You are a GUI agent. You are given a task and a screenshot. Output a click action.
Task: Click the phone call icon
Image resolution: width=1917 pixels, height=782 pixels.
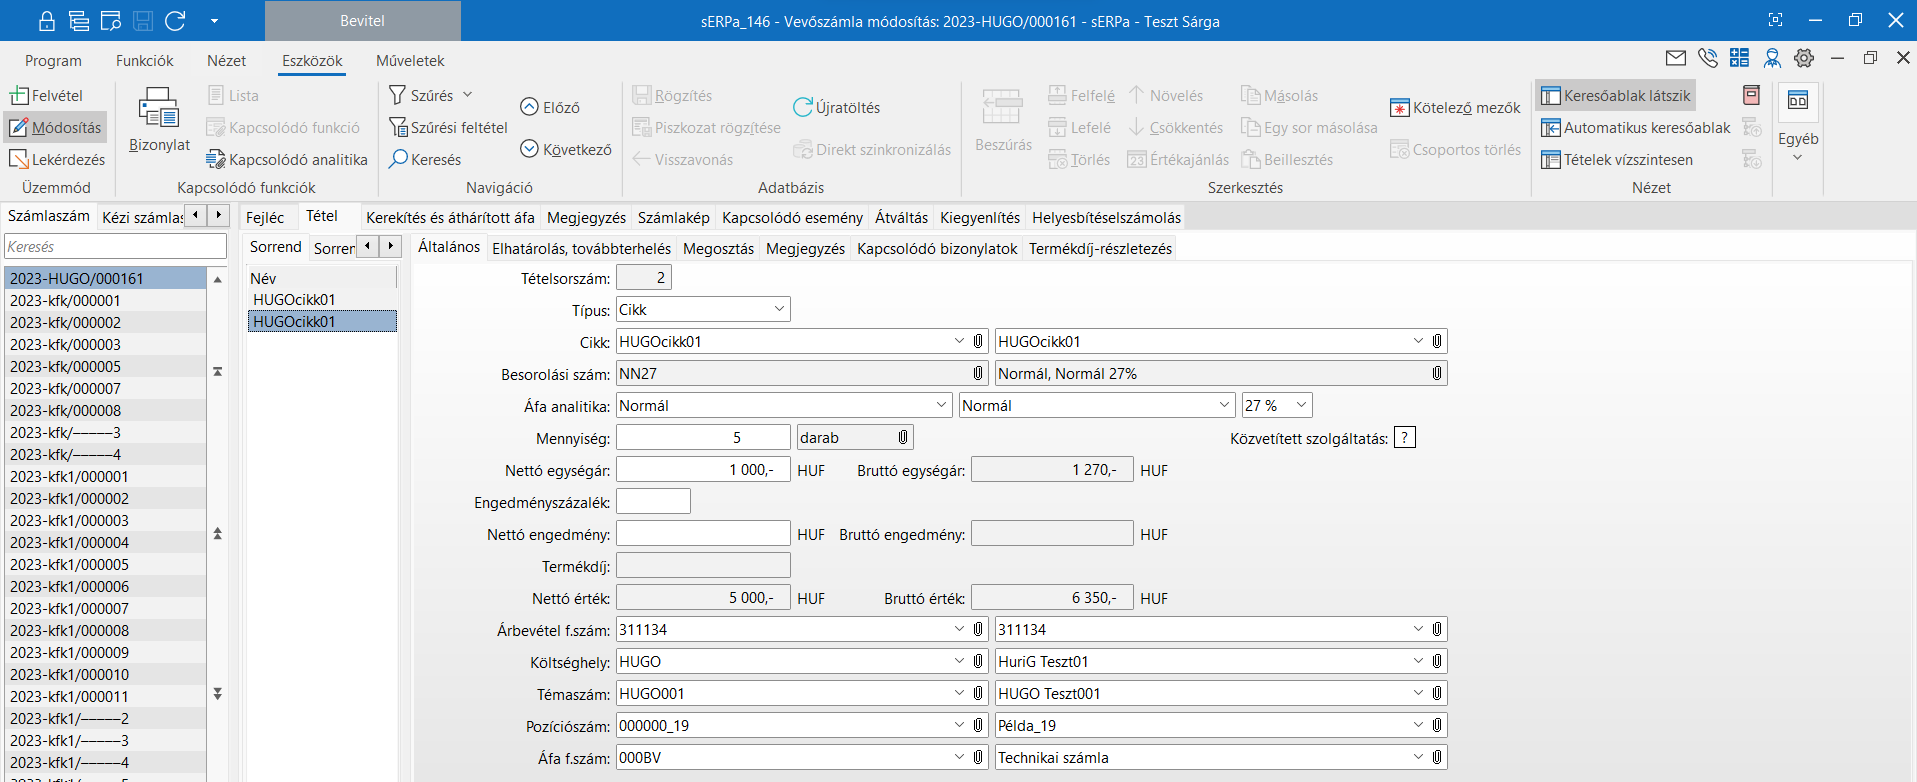(x=1707, y=58)
